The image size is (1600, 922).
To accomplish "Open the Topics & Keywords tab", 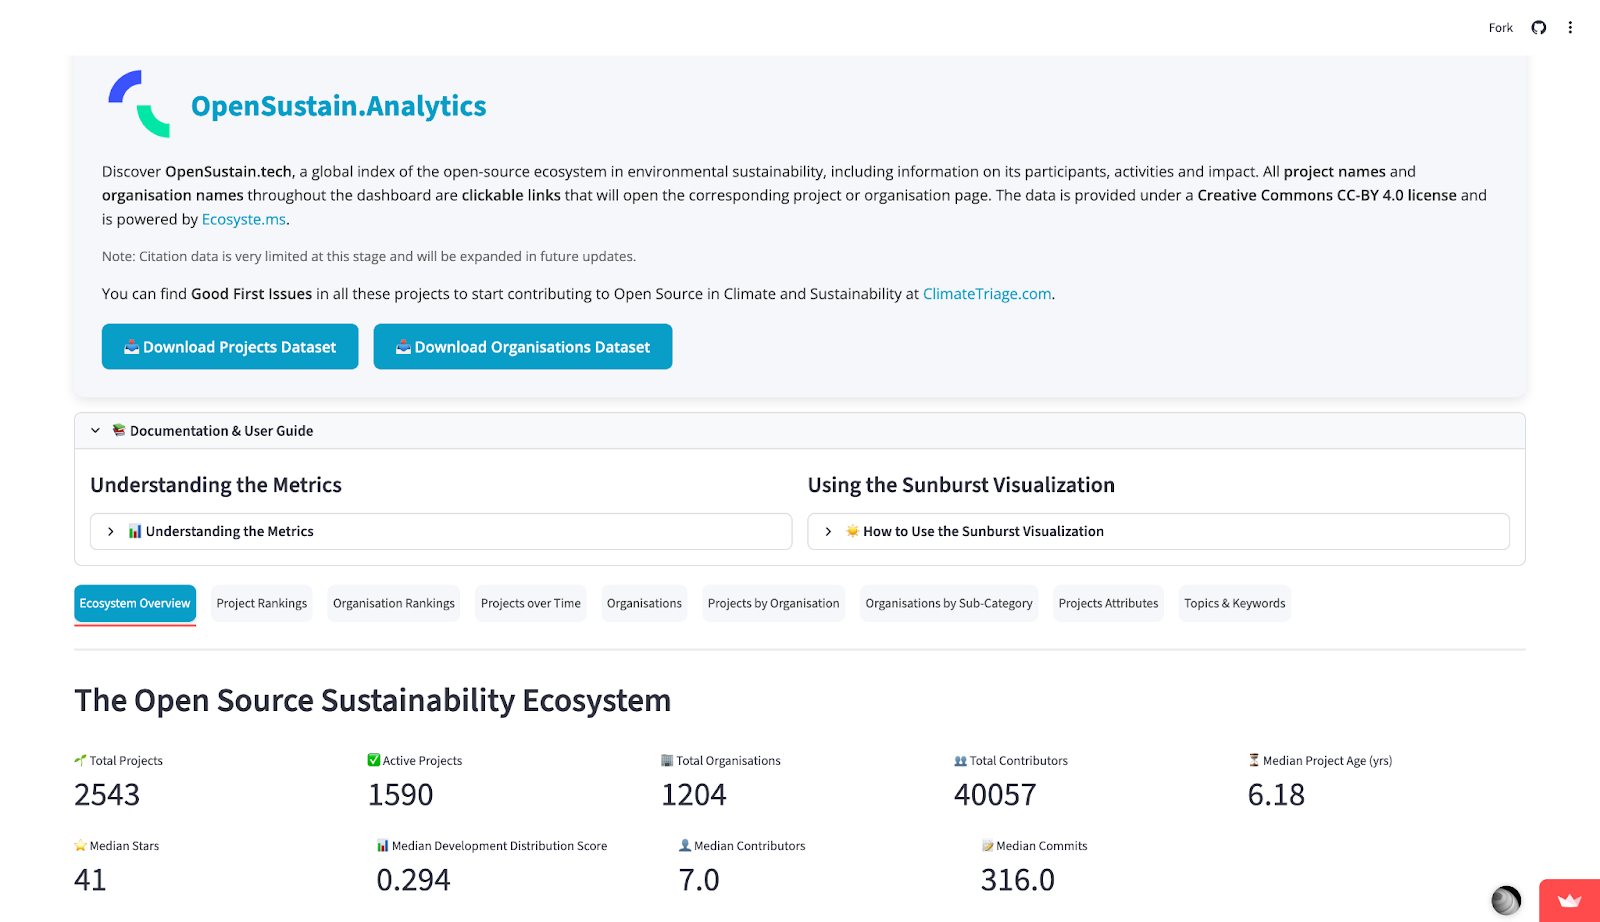I will coord(1234,604).
